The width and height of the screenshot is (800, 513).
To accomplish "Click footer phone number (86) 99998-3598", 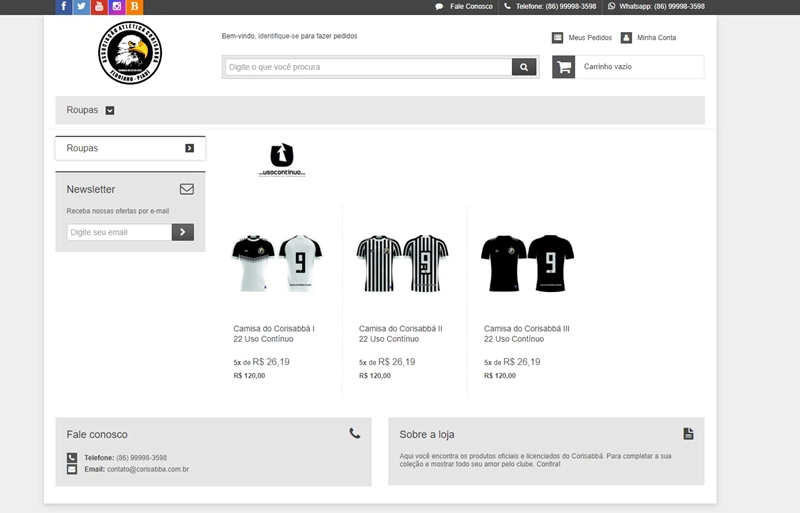I will pyautogui.click(x=141, y=458).
